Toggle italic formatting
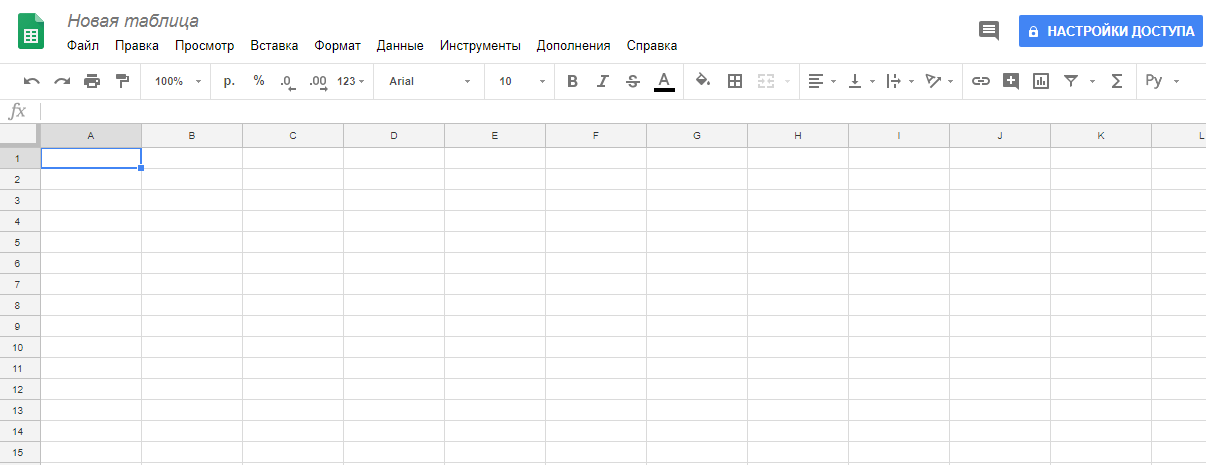1206x465 pixels. click(x=602, y=81)
